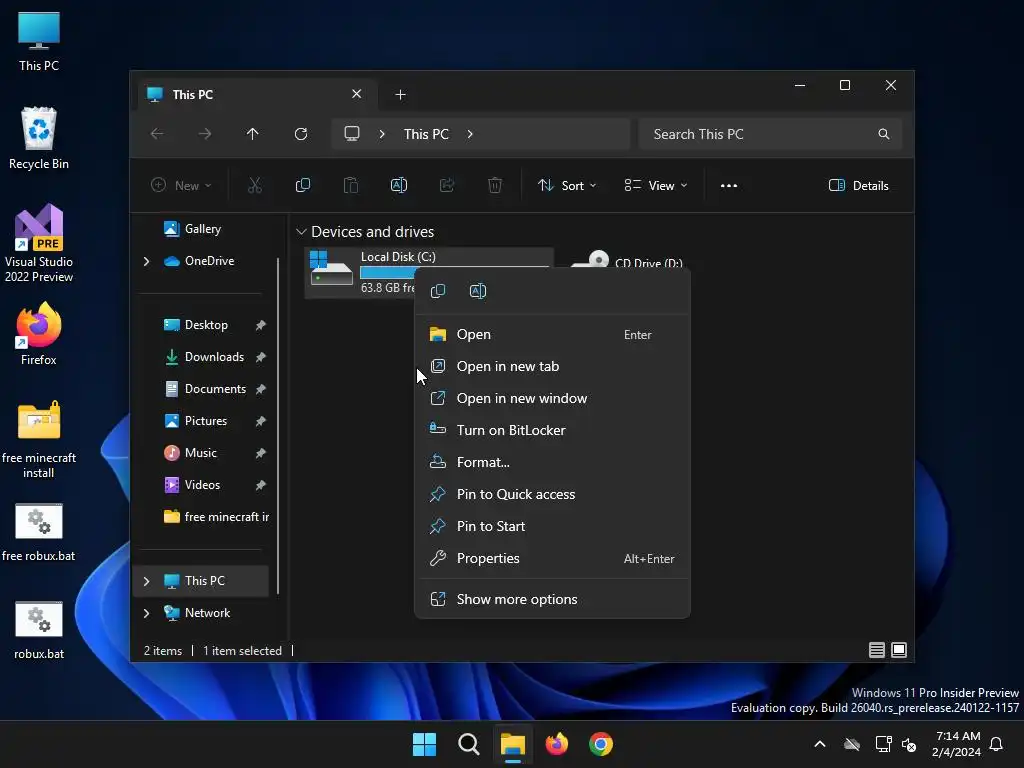
Task: Unpin Music from Quick access
Action: pyautogui.click(x=261, y=453)
